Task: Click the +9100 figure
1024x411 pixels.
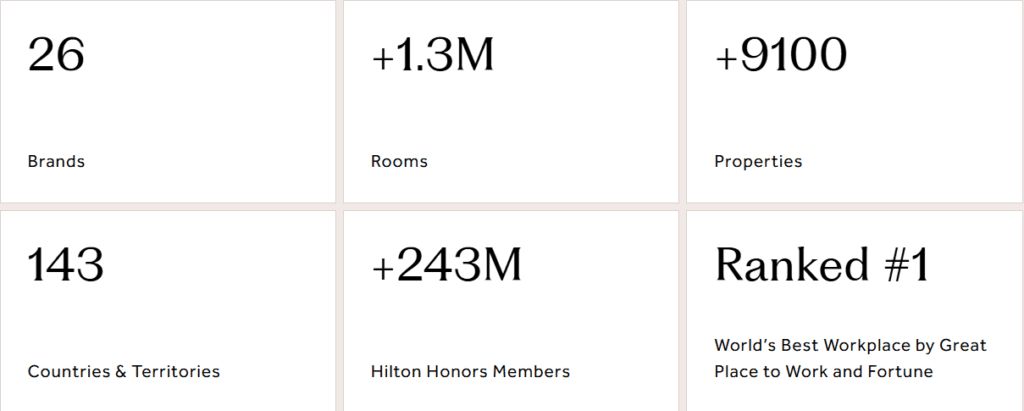Action: 781,55
